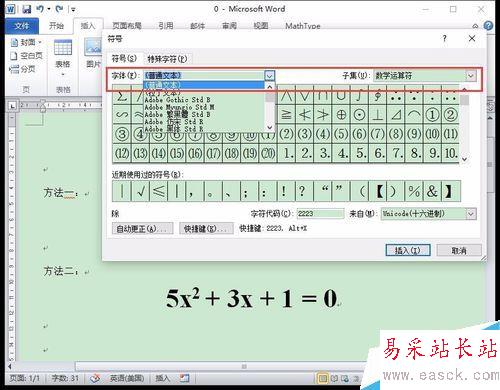500x390 pixels.
Task: Pick the % symbol from recent symbols
Action: pos(414,191)
